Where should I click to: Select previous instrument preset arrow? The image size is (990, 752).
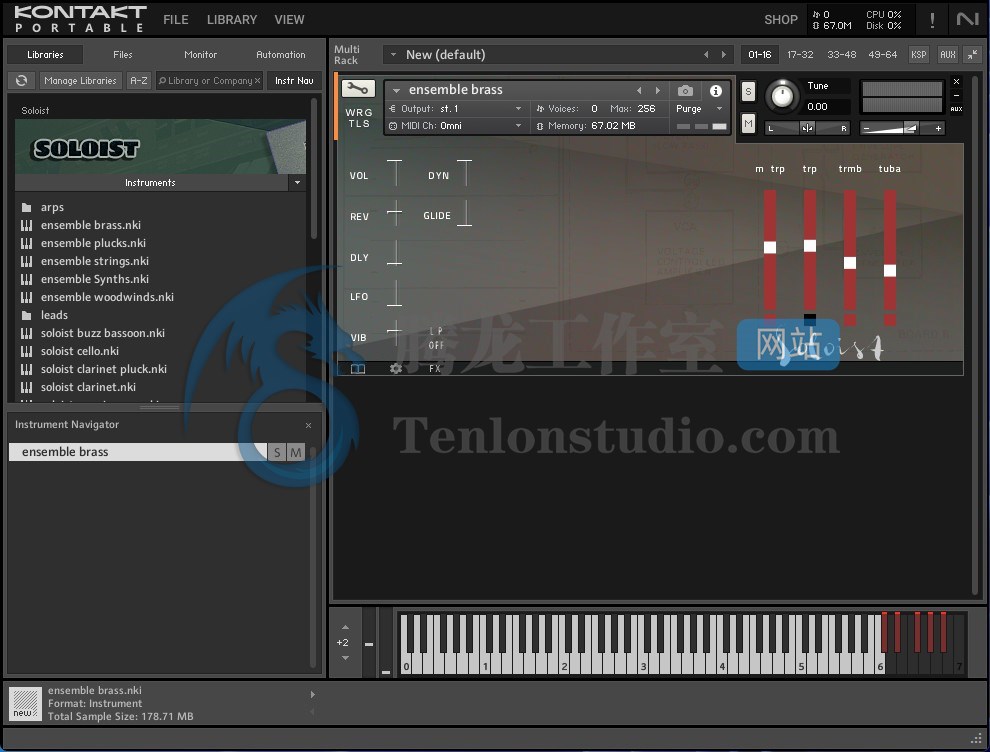639,90
